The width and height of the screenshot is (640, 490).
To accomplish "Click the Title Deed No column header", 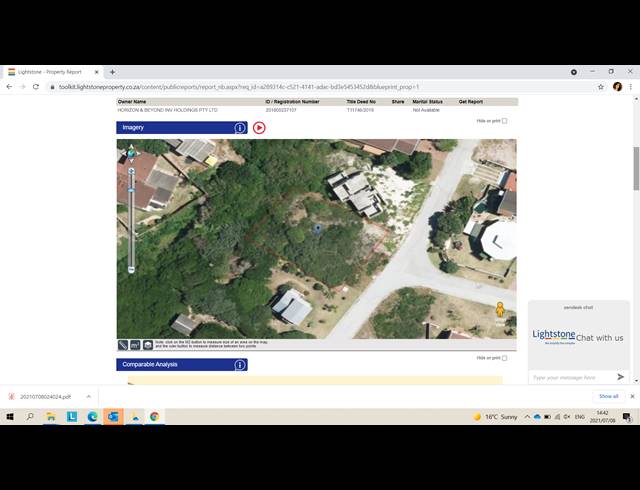I will [361, 102].
